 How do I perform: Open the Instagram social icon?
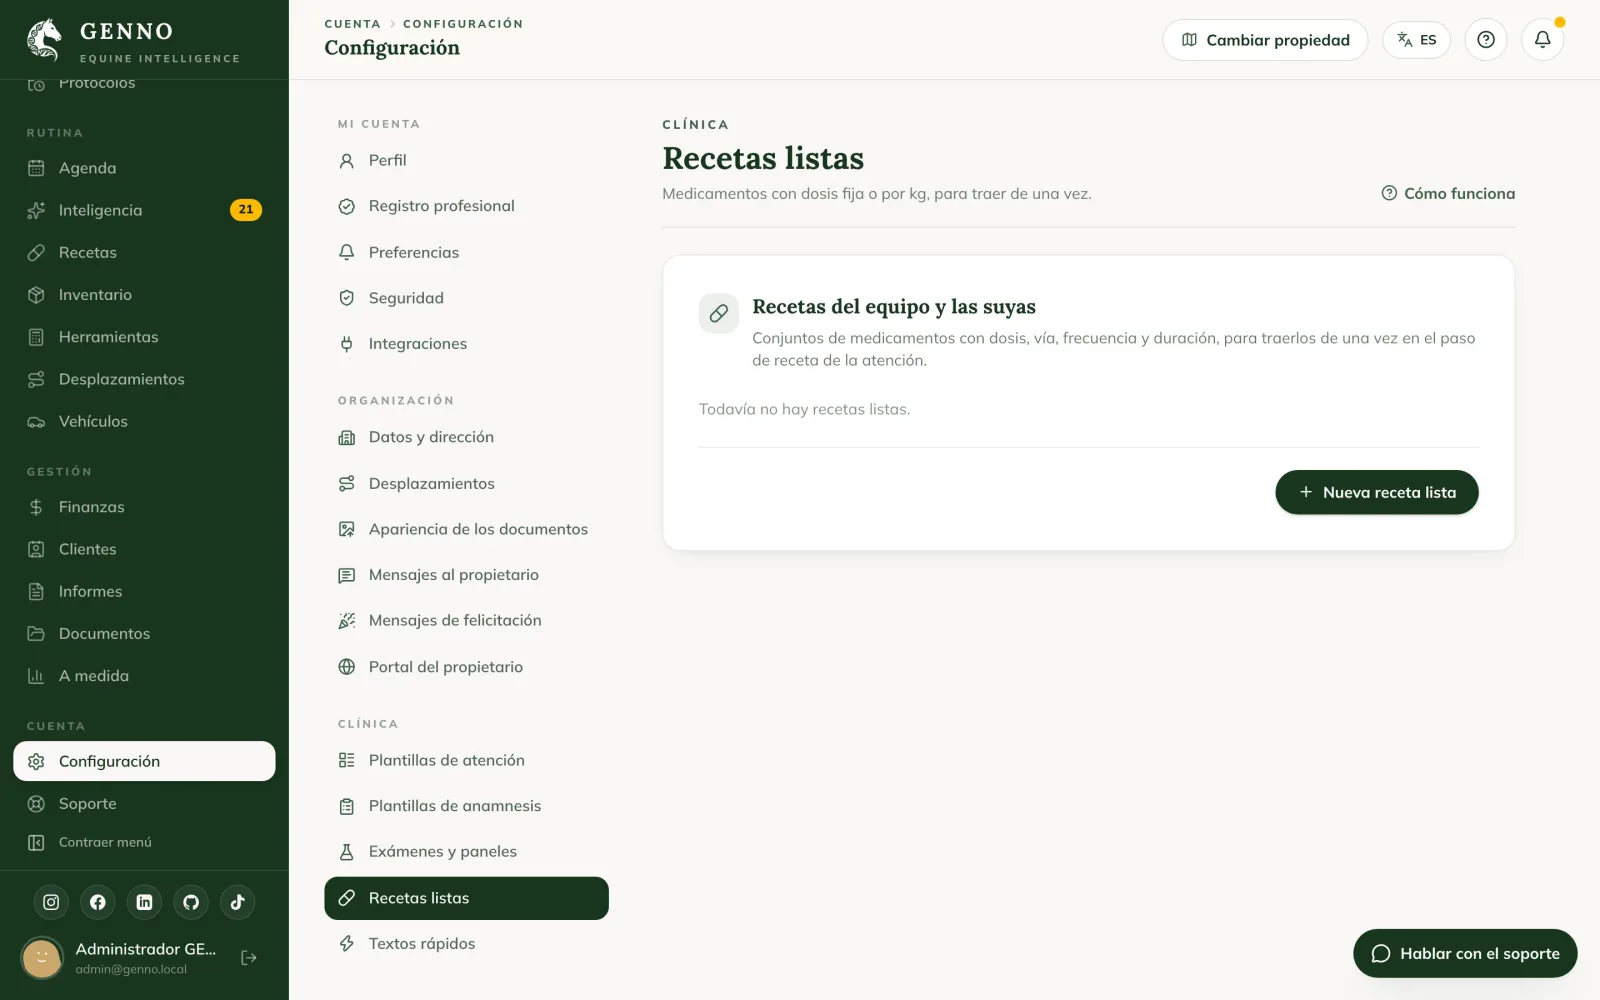coord(51,902)
